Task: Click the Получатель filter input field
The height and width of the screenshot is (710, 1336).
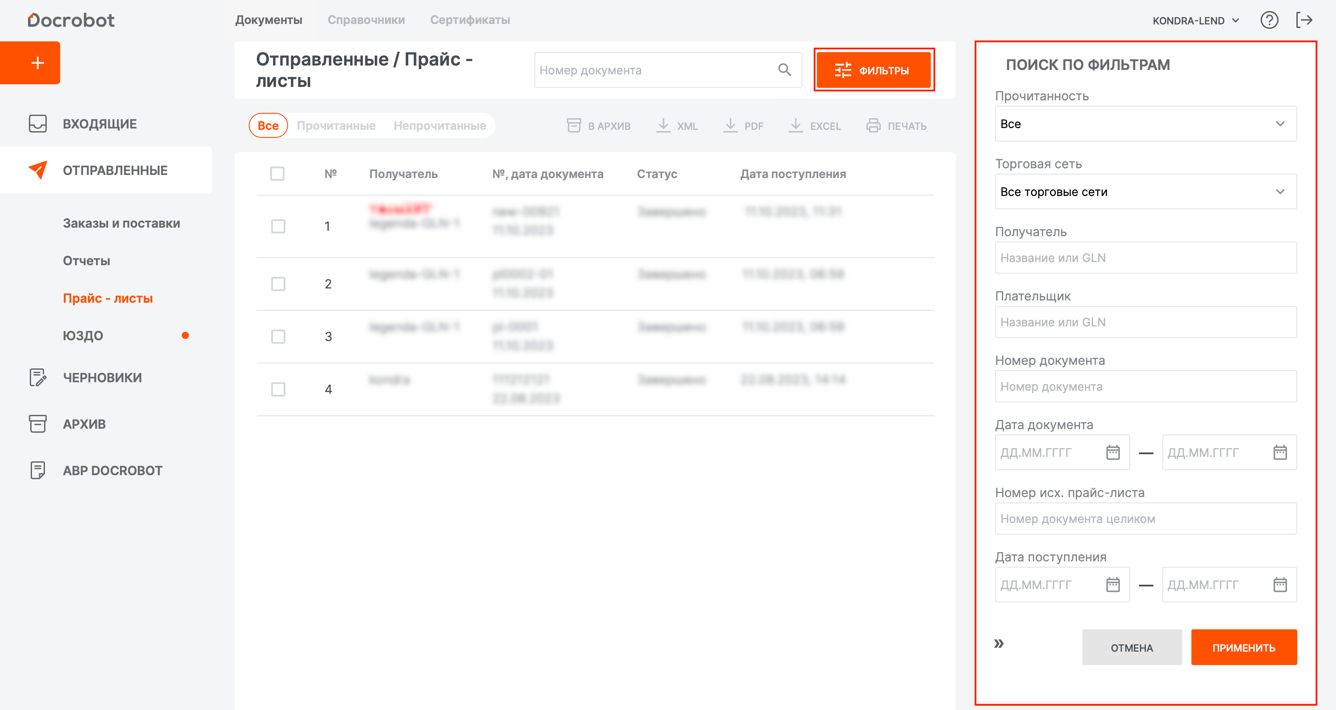Action: click(1145, 258)
